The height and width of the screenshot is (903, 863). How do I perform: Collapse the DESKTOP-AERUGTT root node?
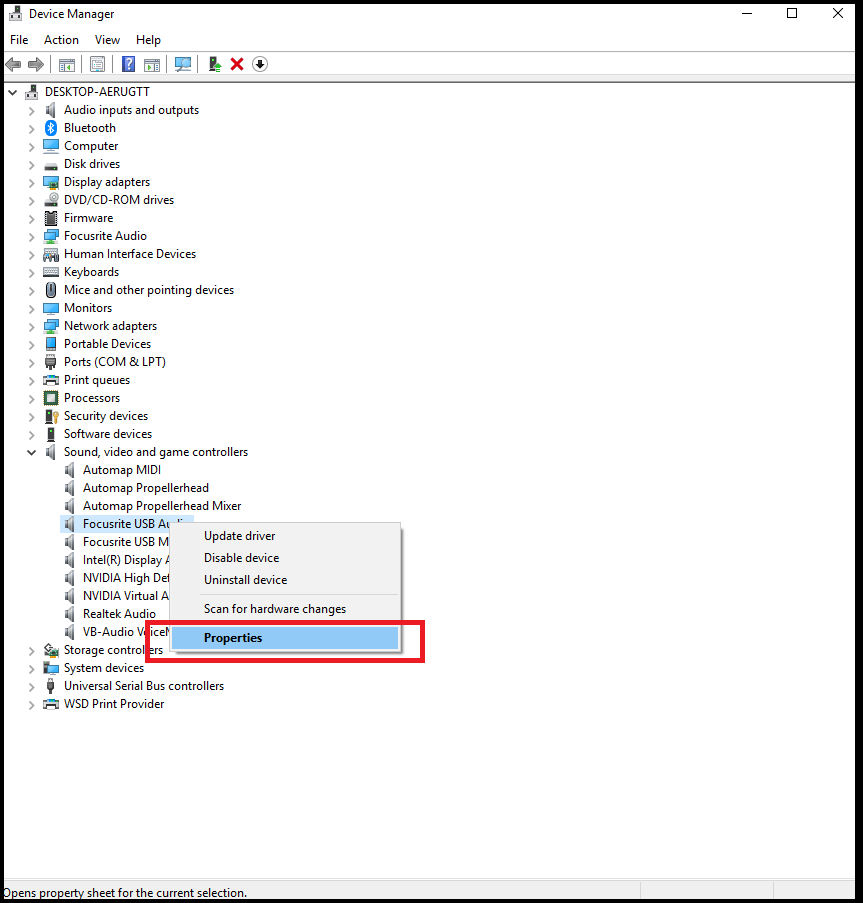[x=13, y=92]
